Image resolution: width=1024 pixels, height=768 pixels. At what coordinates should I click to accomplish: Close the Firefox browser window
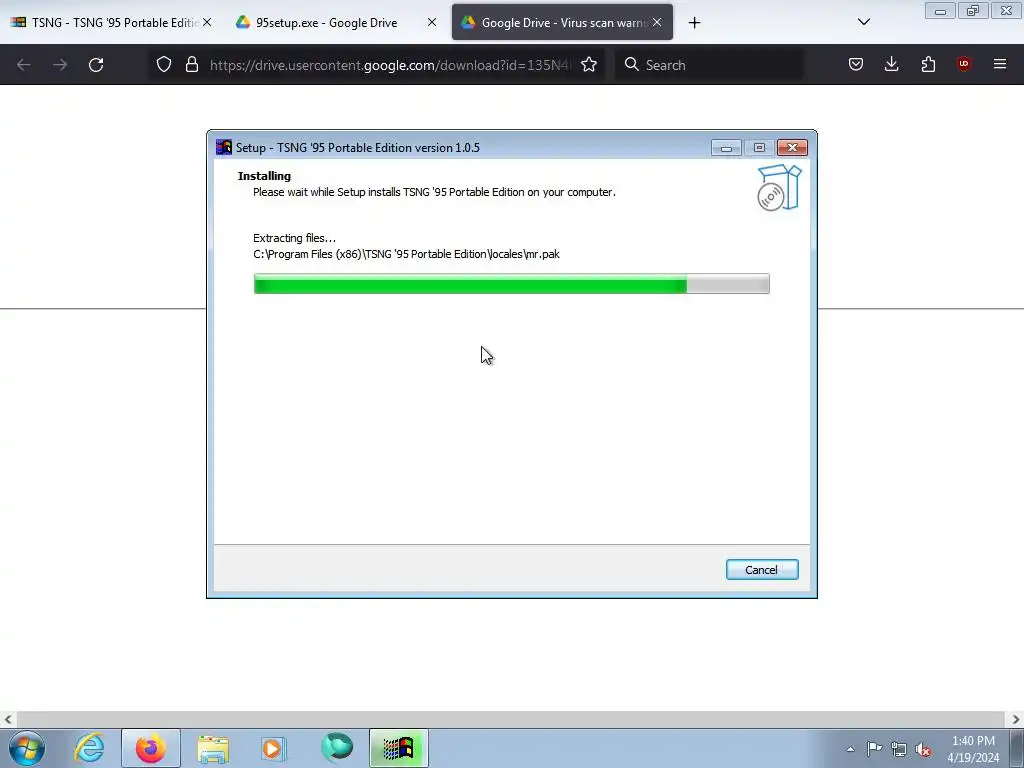(x=1006, y=11)
